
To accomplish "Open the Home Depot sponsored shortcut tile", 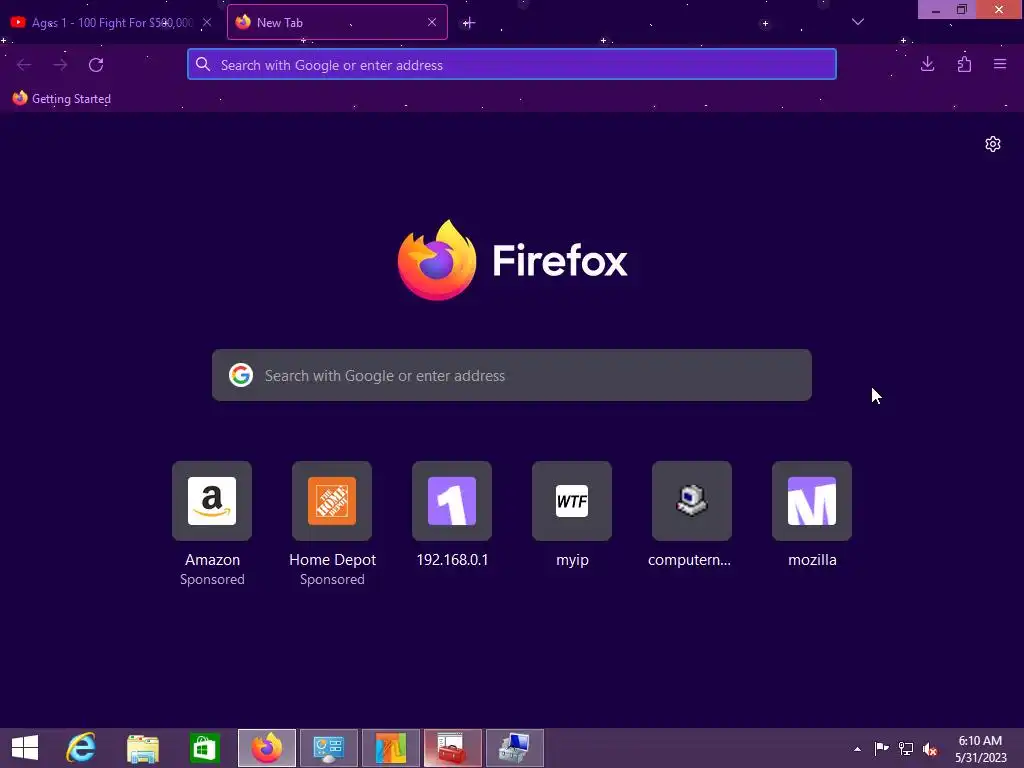I will point(332,501).
